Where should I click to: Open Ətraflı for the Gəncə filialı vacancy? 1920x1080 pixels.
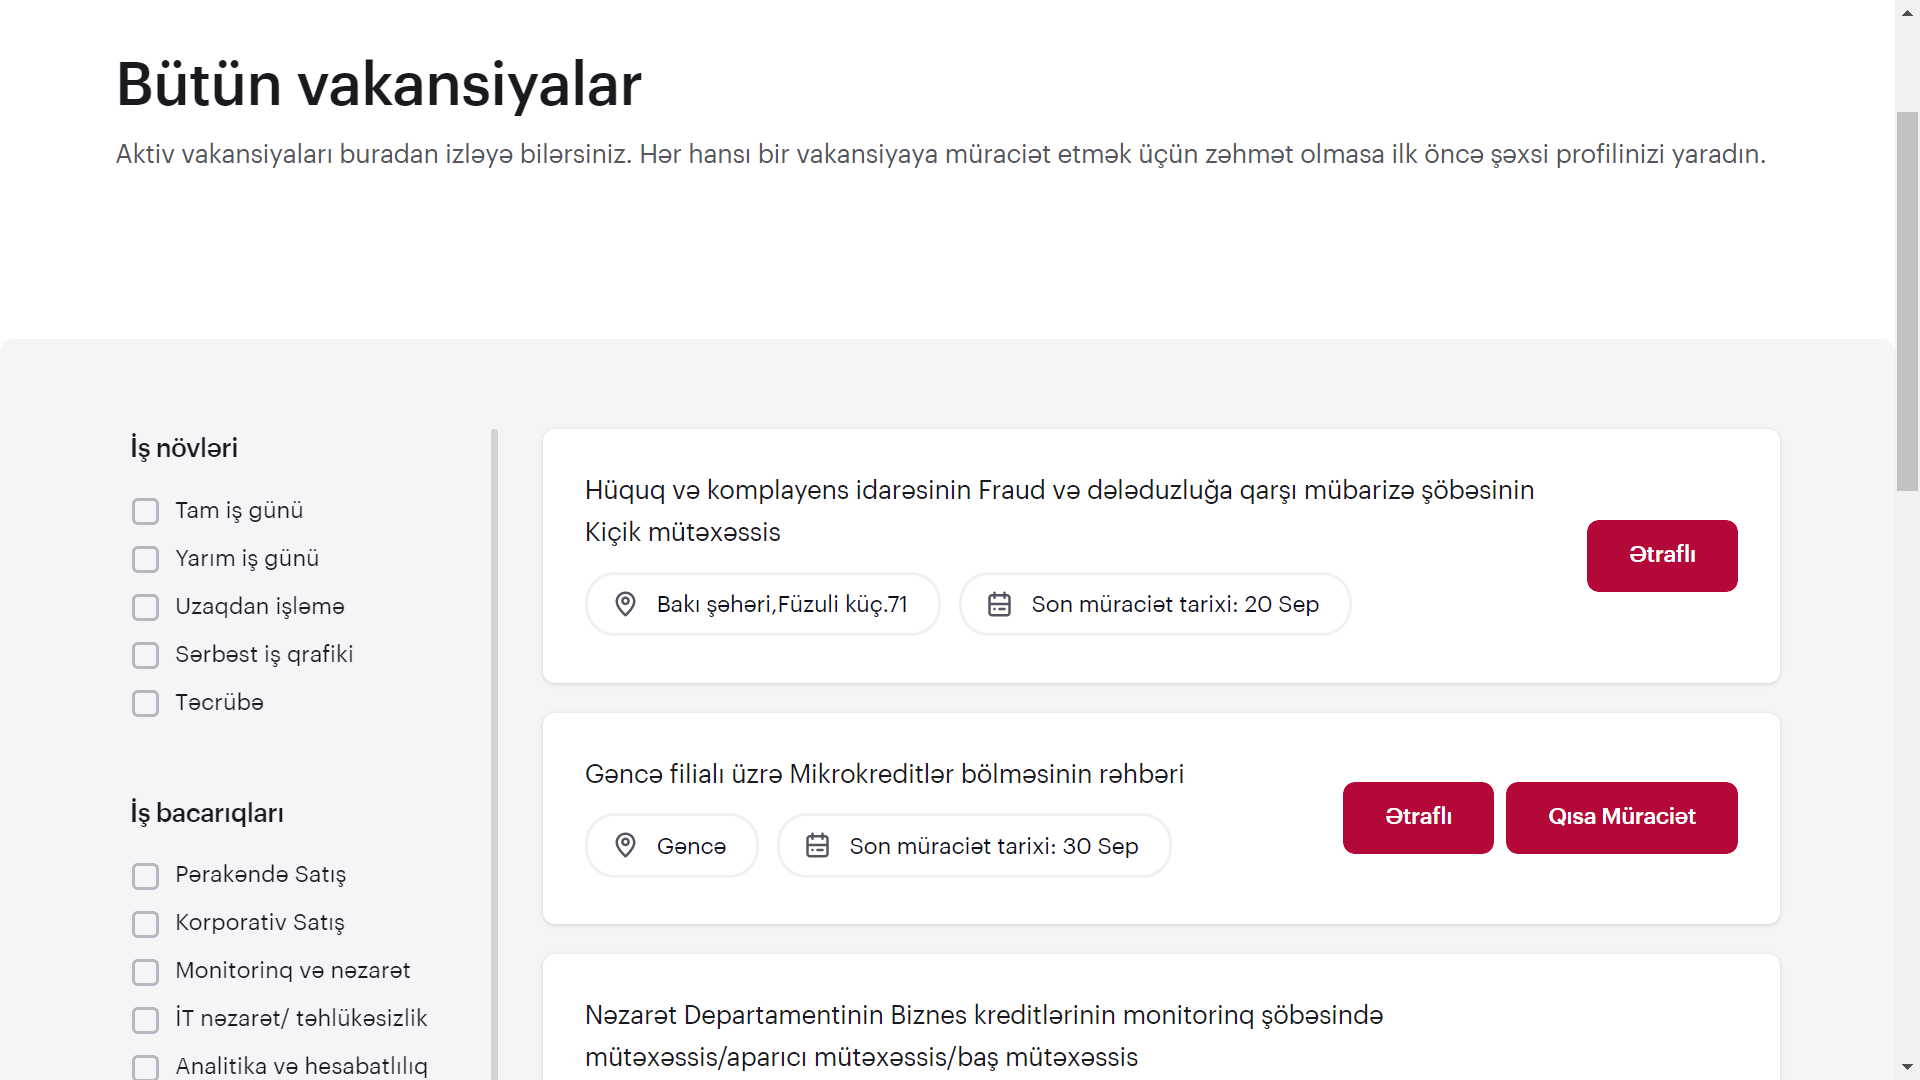click(x=1418, y=817)
